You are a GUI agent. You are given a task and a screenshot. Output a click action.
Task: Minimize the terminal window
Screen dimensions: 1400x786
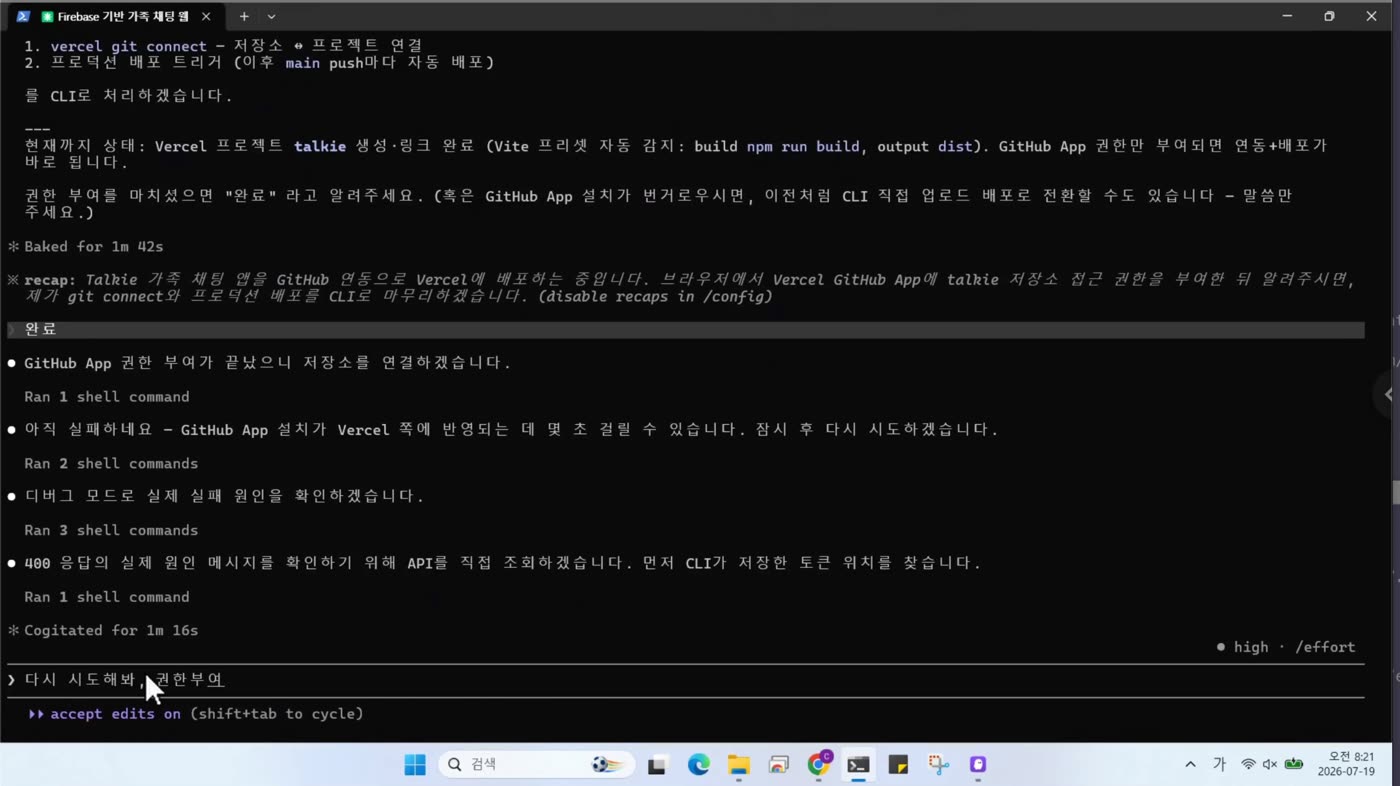[x=1288, y=16]
